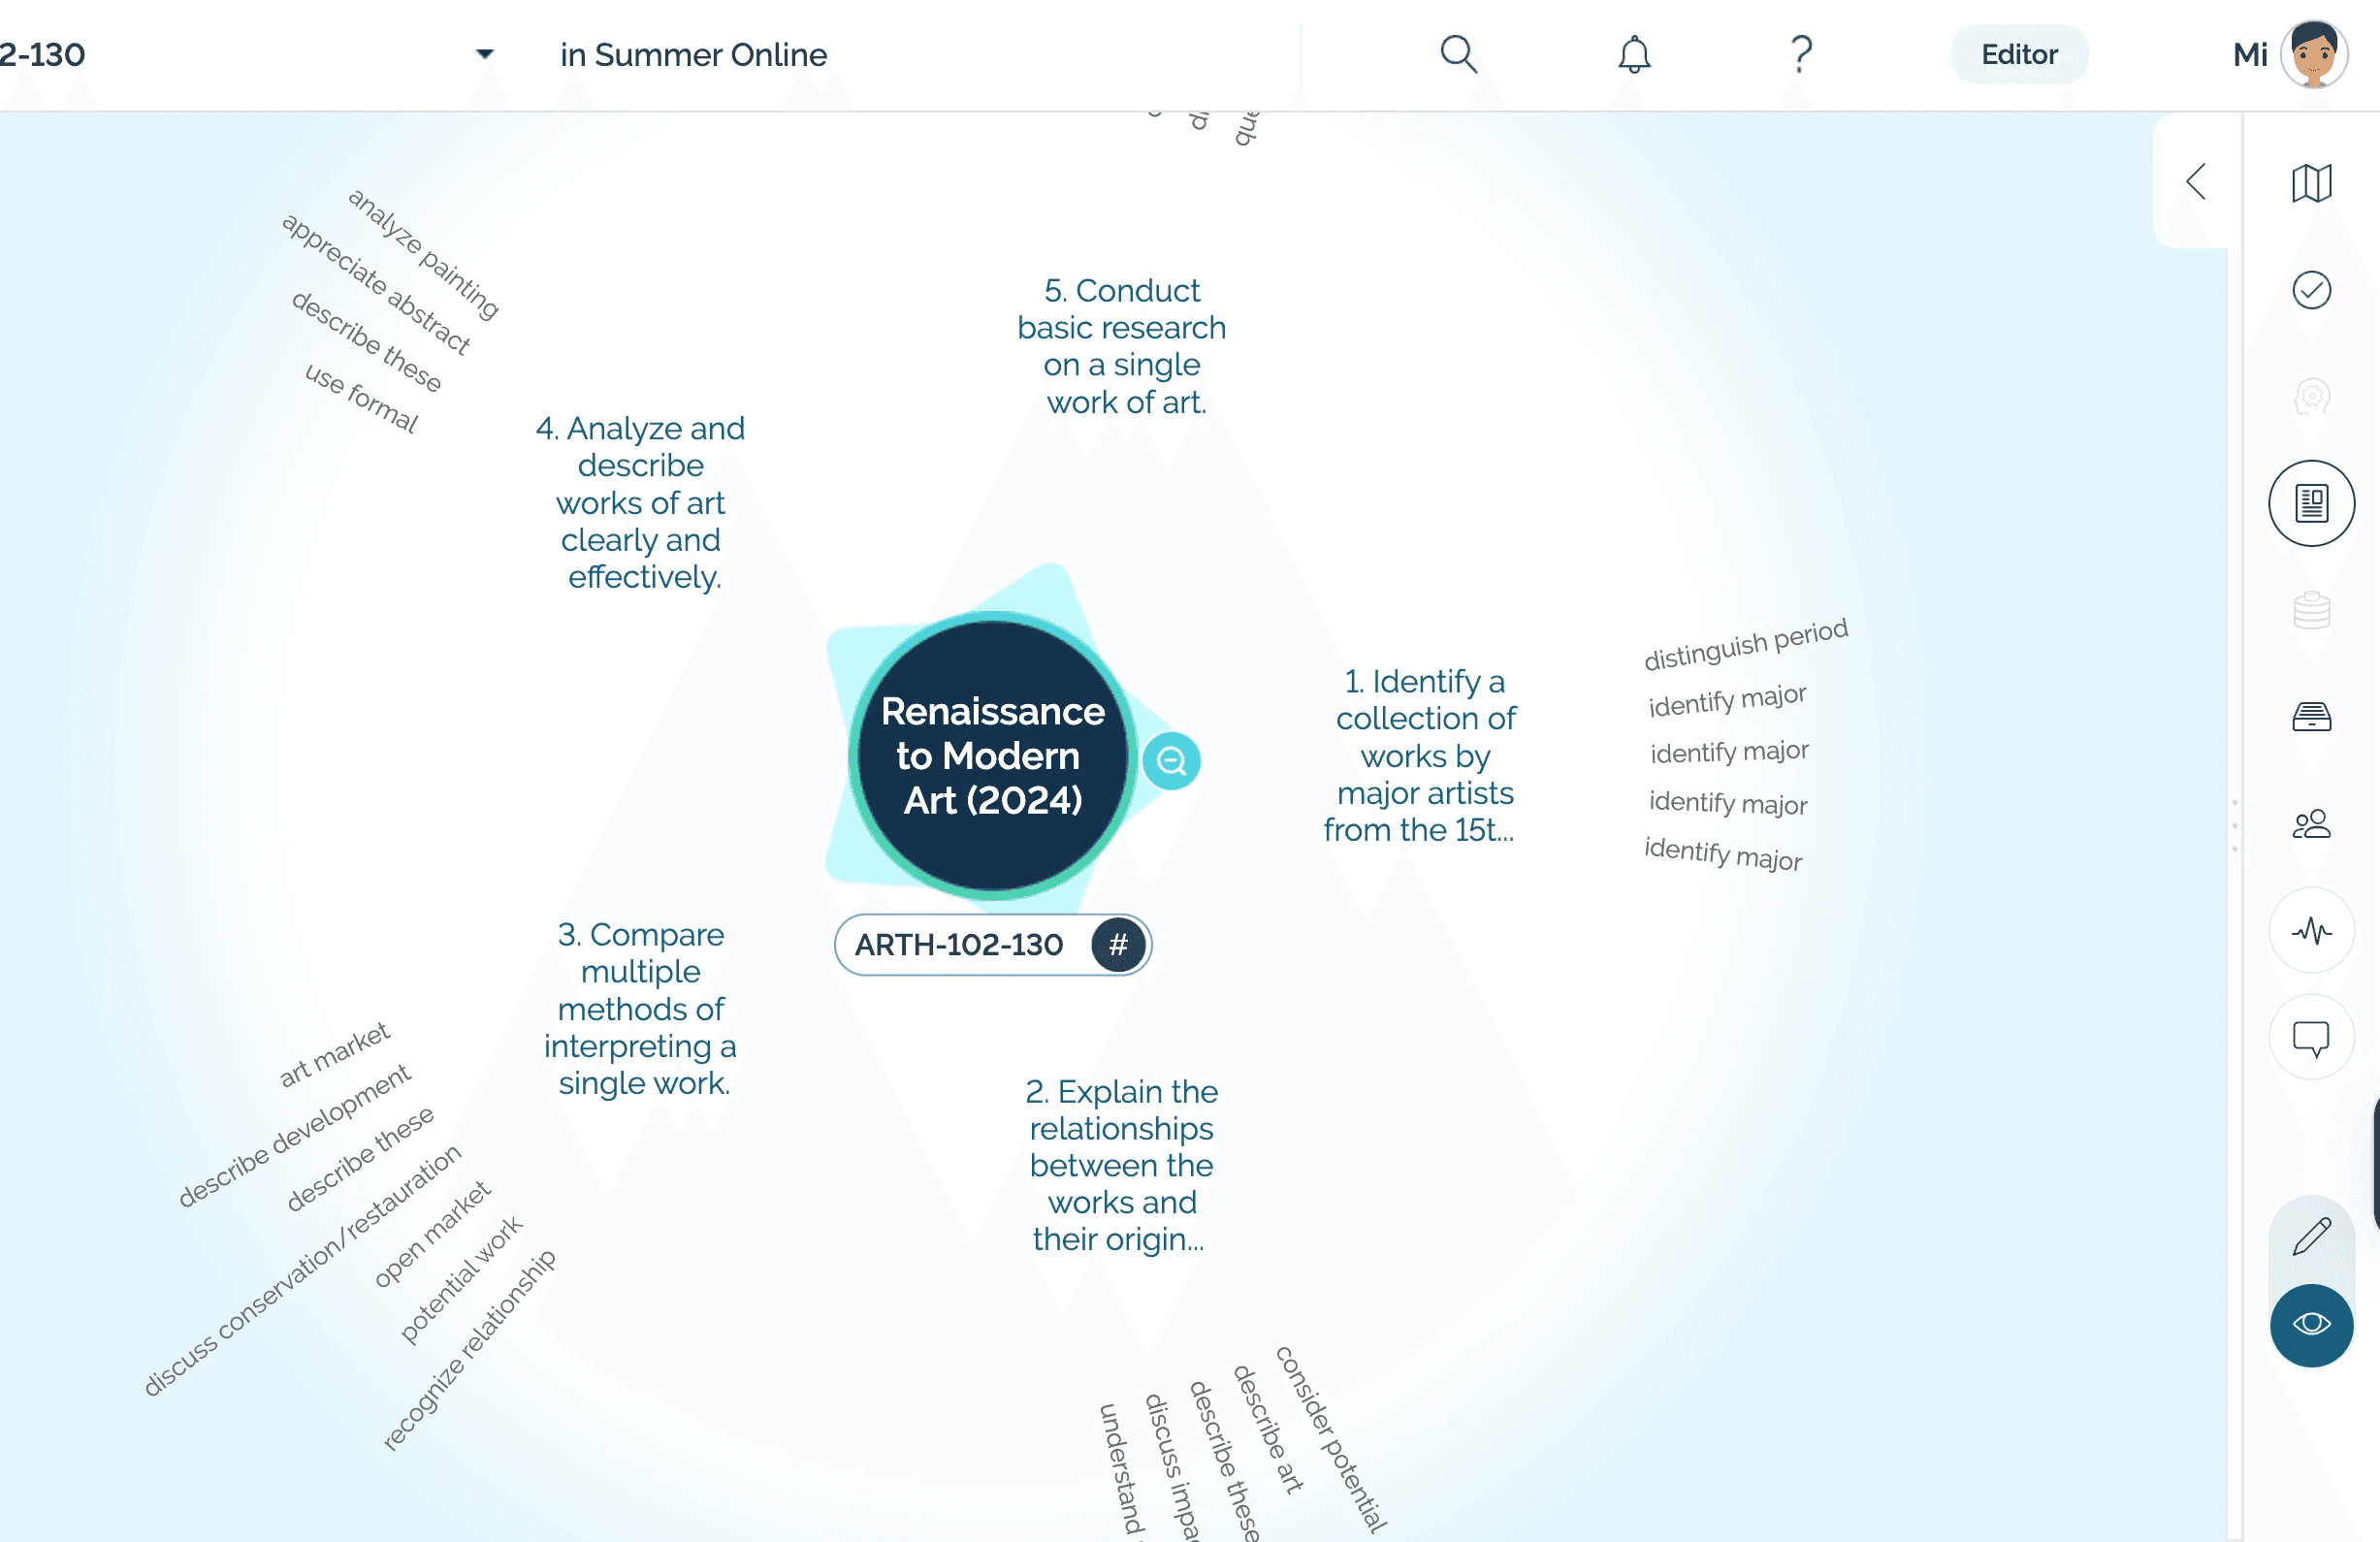Click the zoom-out magnifier on center node
2380x1542 pixels.
tap(1171, 761)
